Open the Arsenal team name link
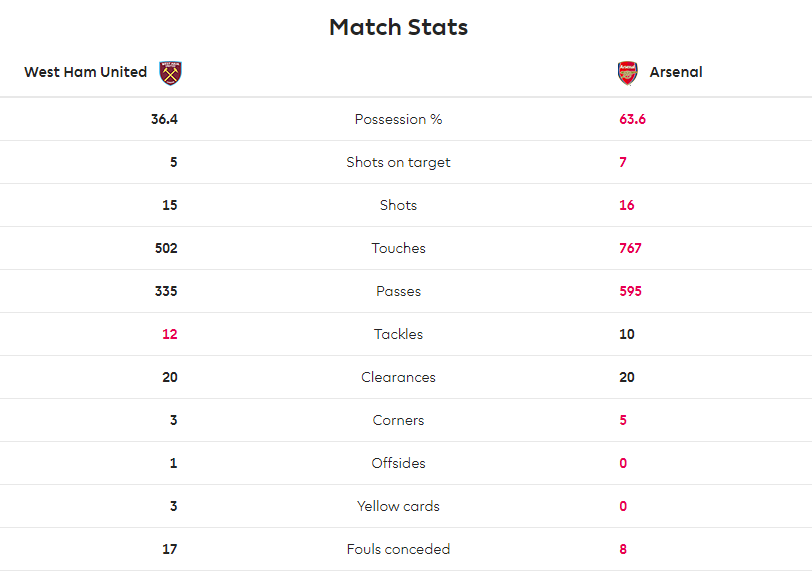 [x=676, y=72]
